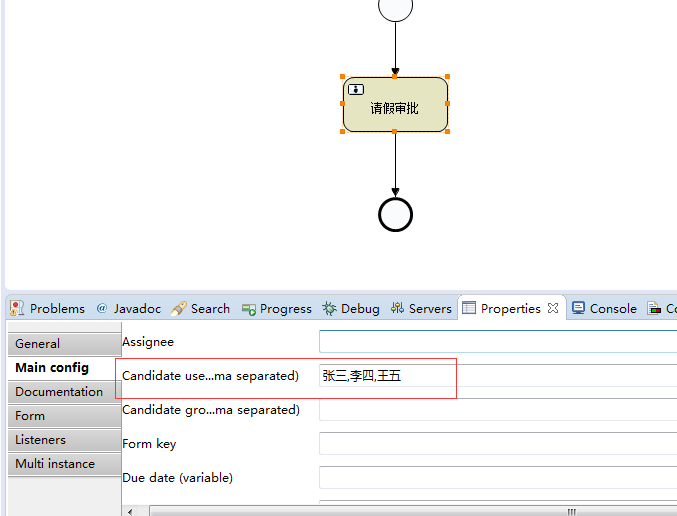Close the Properties view with X icon
Screen dimensions: 677x516
coord(553,308)
